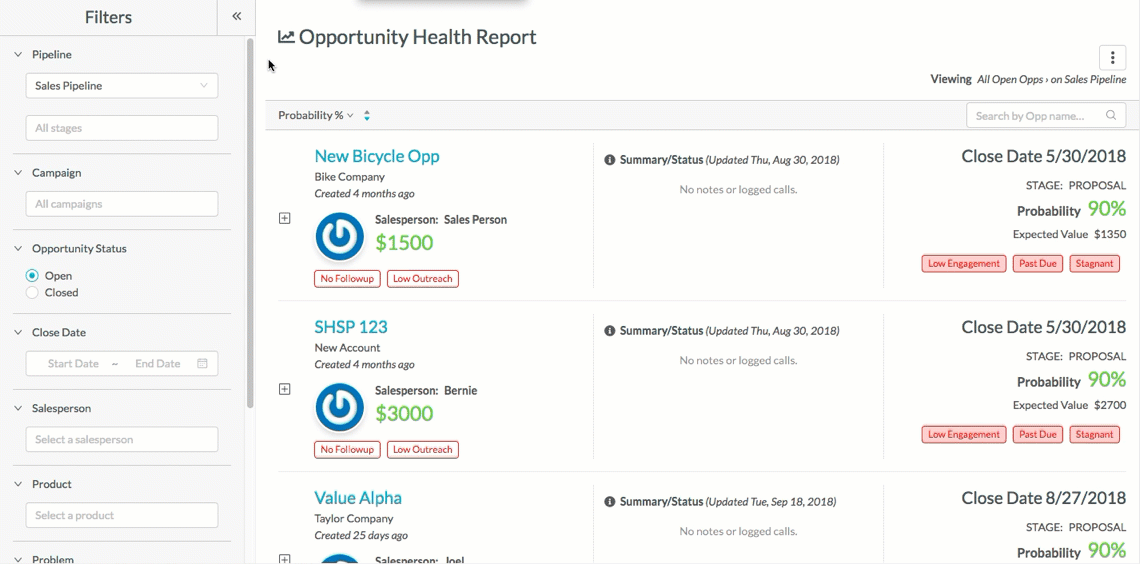Image resolution: width=1140 pixels, height=564 pixels.
Task: Expand New Bicycle Opp row plus icon
Action: (285, 218)
